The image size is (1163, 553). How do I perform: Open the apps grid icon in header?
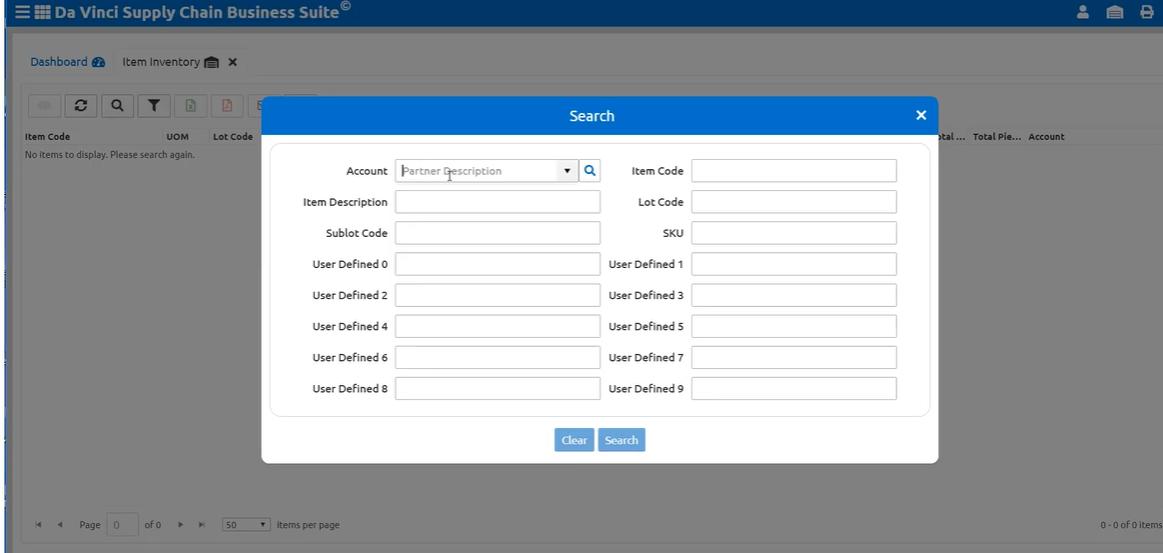pyautogui.click(x=42, y=13)
